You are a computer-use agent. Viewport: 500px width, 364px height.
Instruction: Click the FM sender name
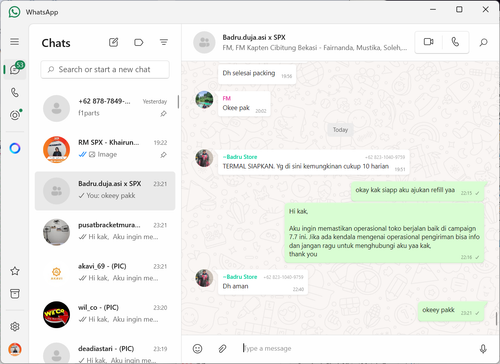pos(227,98)
